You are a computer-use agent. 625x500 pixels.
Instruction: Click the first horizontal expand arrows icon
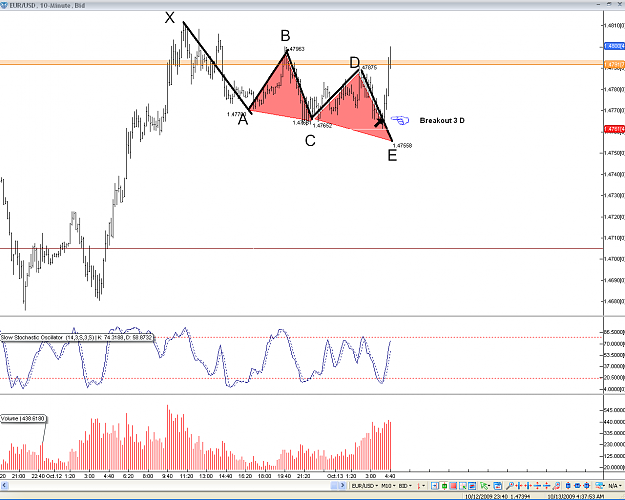point(519,486)
